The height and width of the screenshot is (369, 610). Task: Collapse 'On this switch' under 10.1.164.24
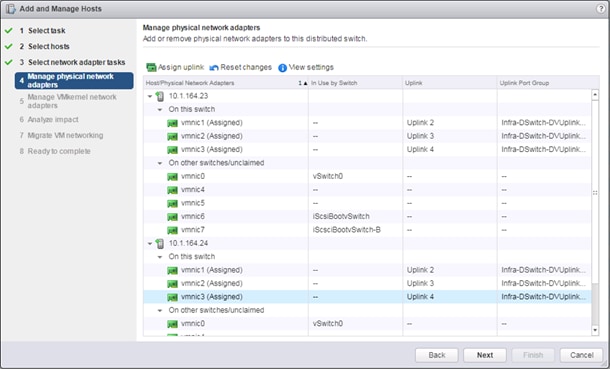[160, 257]
